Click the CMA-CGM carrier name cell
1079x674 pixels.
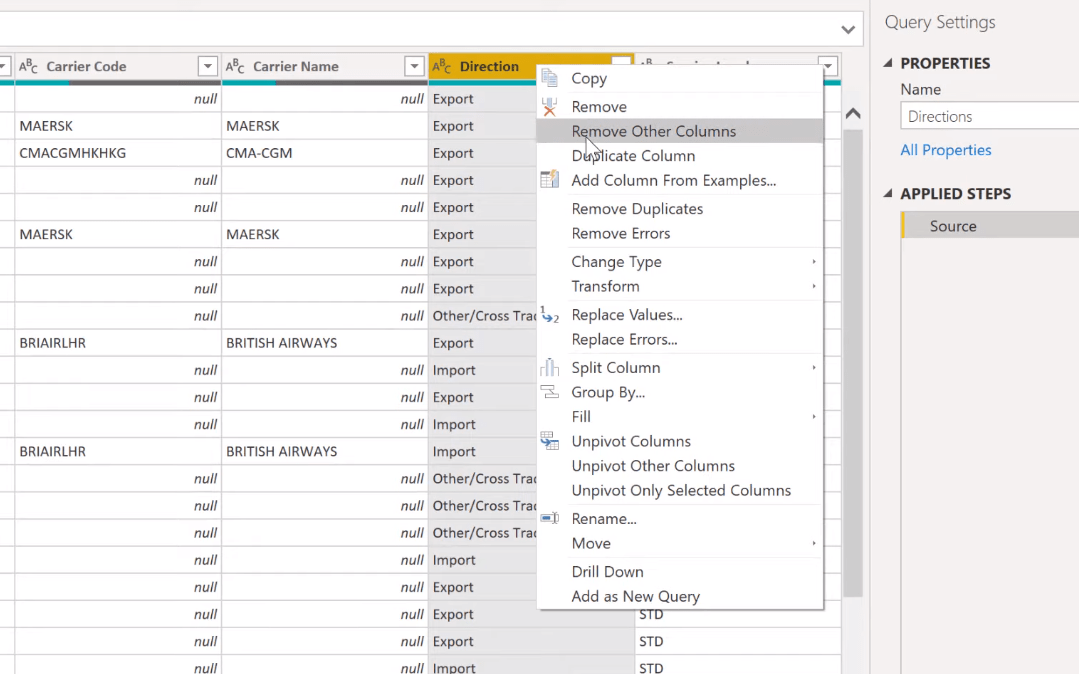pos(324,153)
